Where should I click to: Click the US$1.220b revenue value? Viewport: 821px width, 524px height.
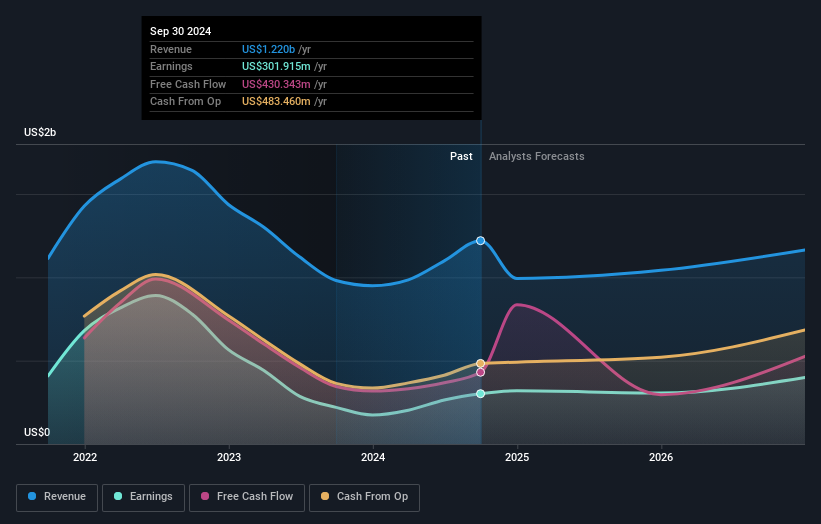pos(269,49)
